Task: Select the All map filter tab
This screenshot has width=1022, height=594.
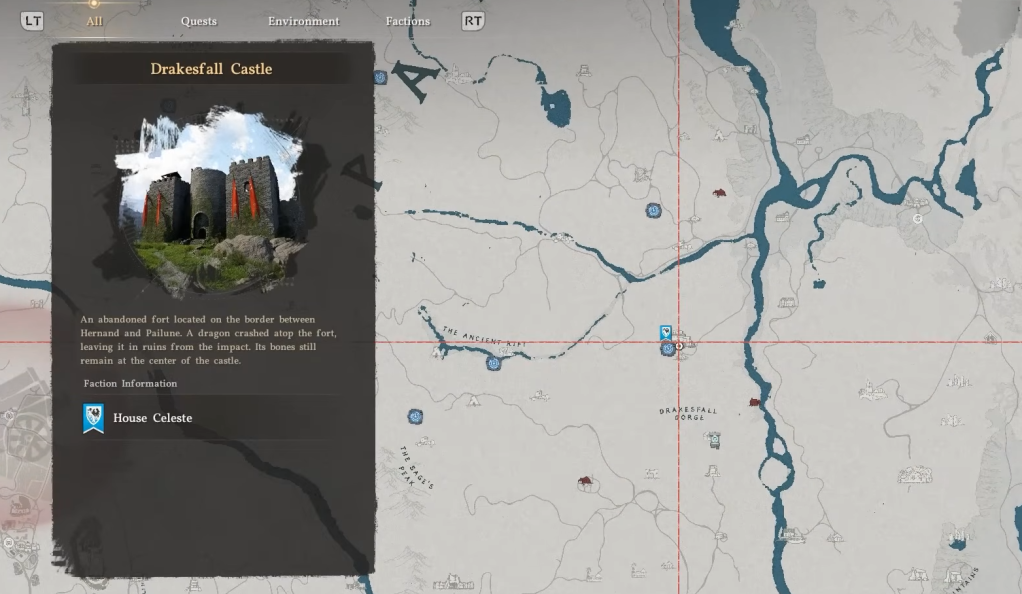Action: point(94,21)
